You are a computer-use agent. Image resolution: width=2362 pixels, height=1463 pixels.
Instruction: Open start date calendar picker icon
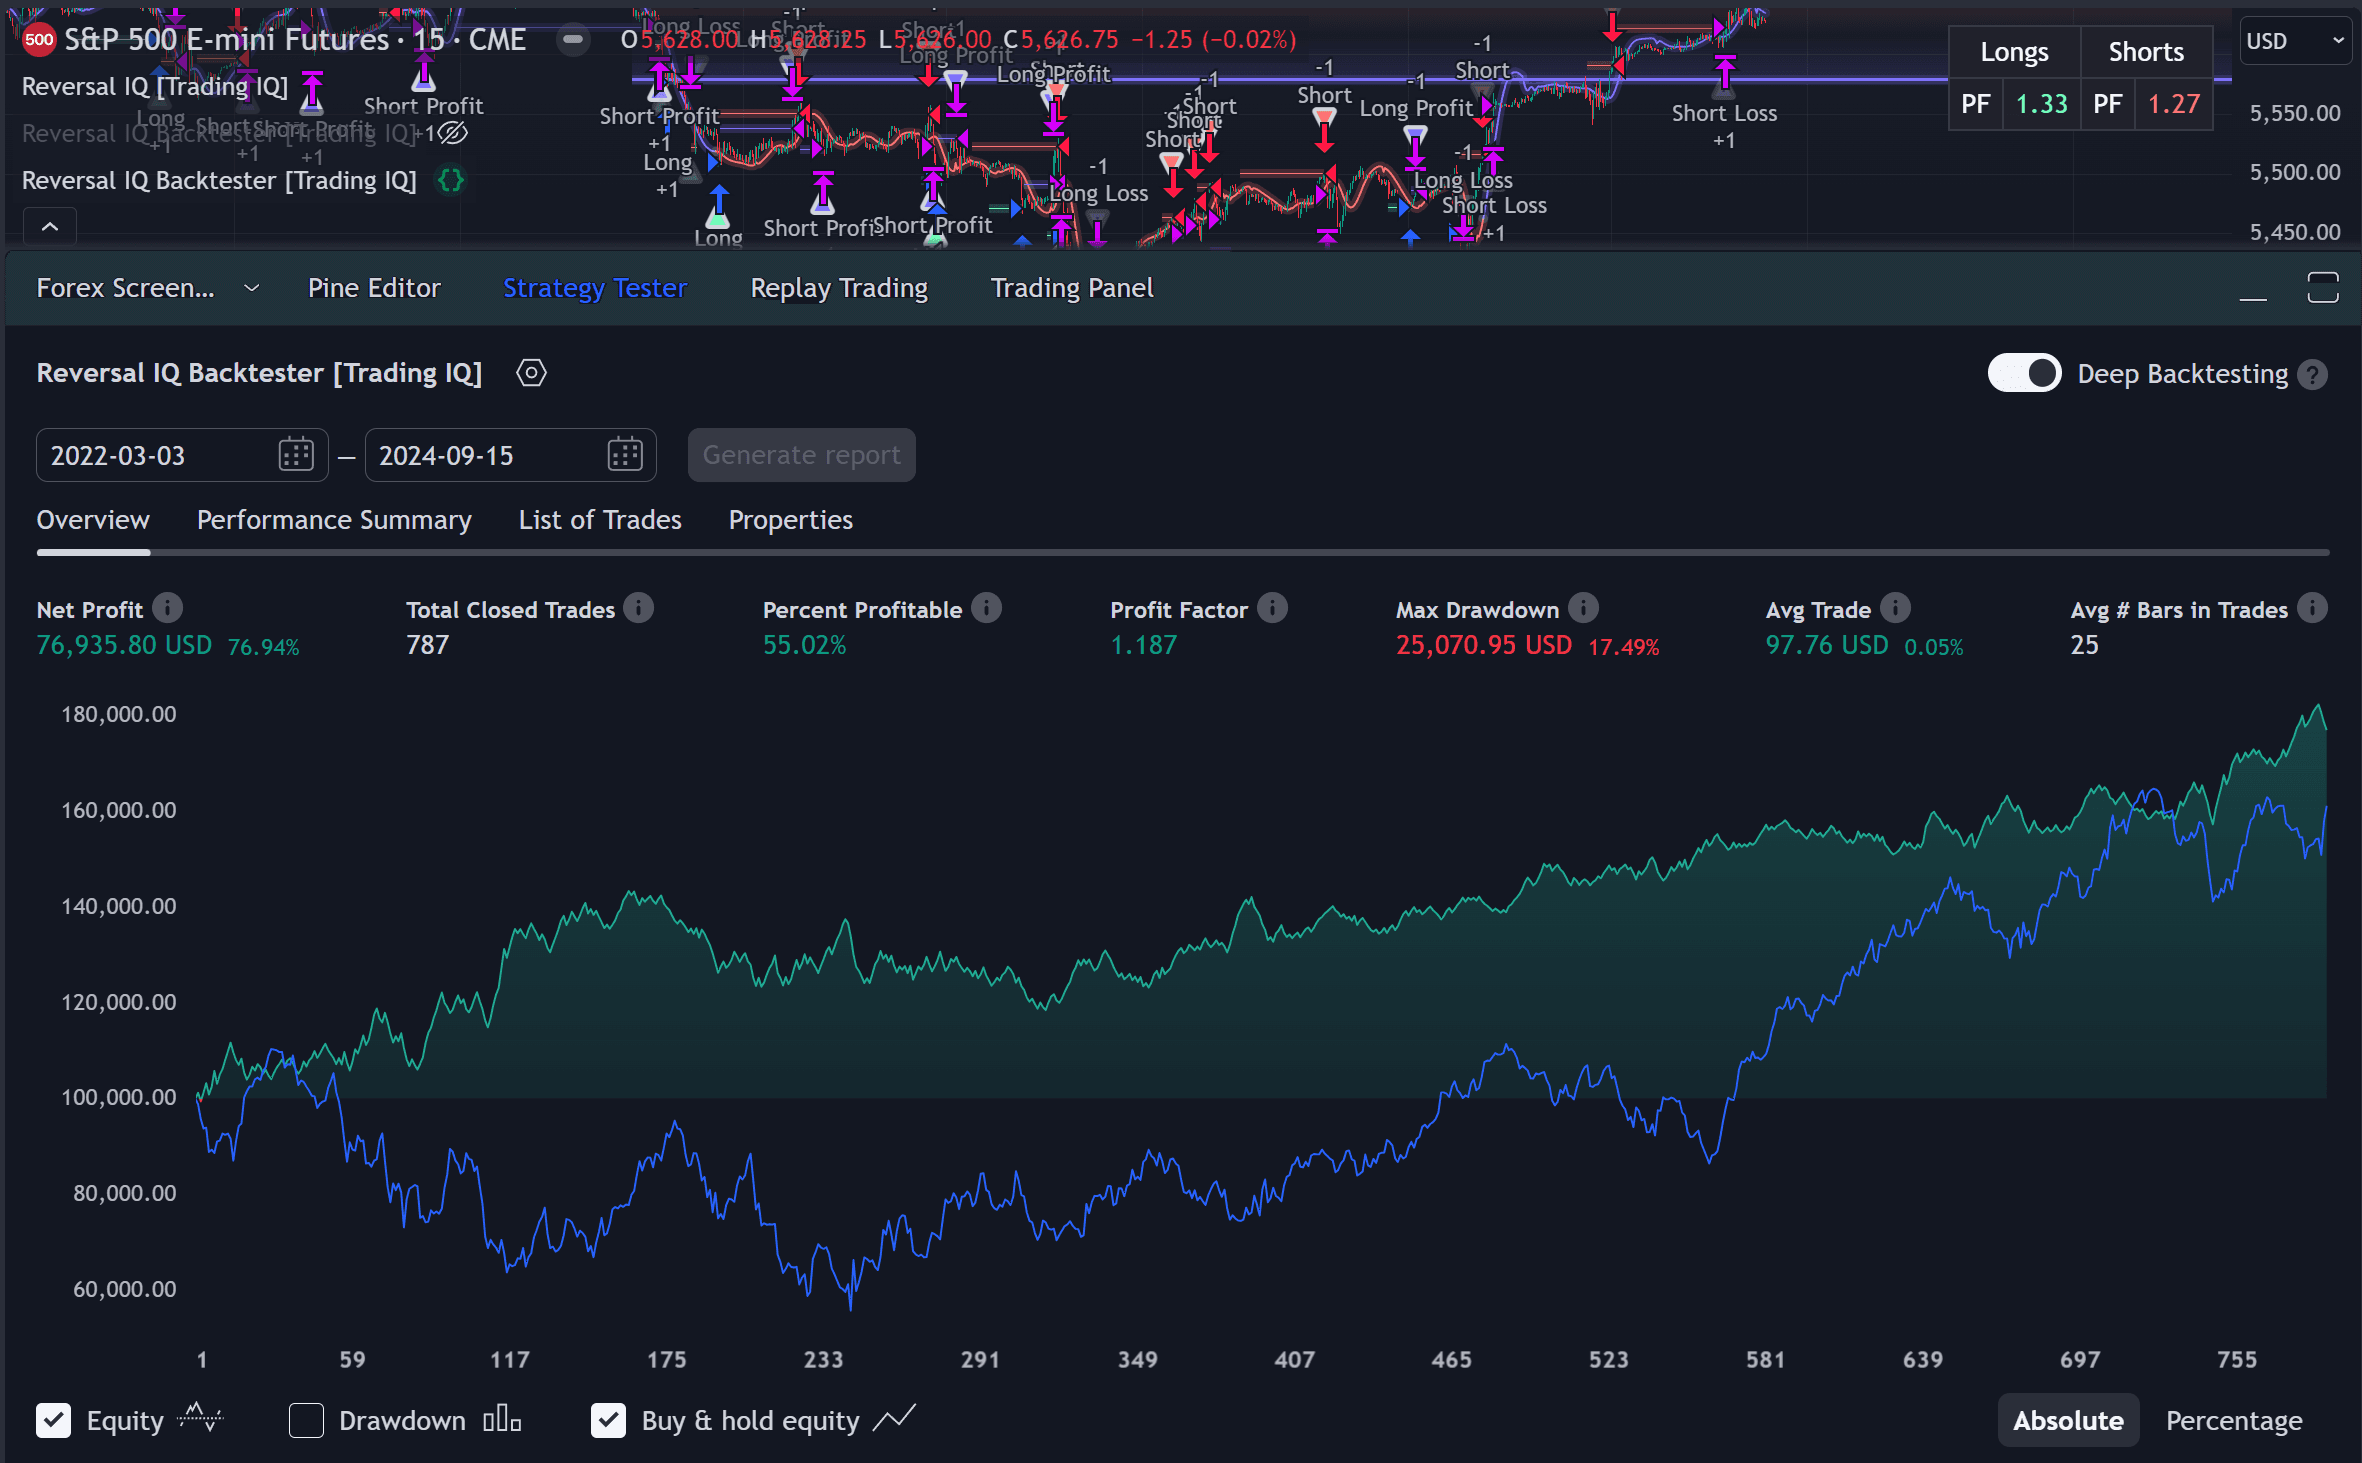296,455
